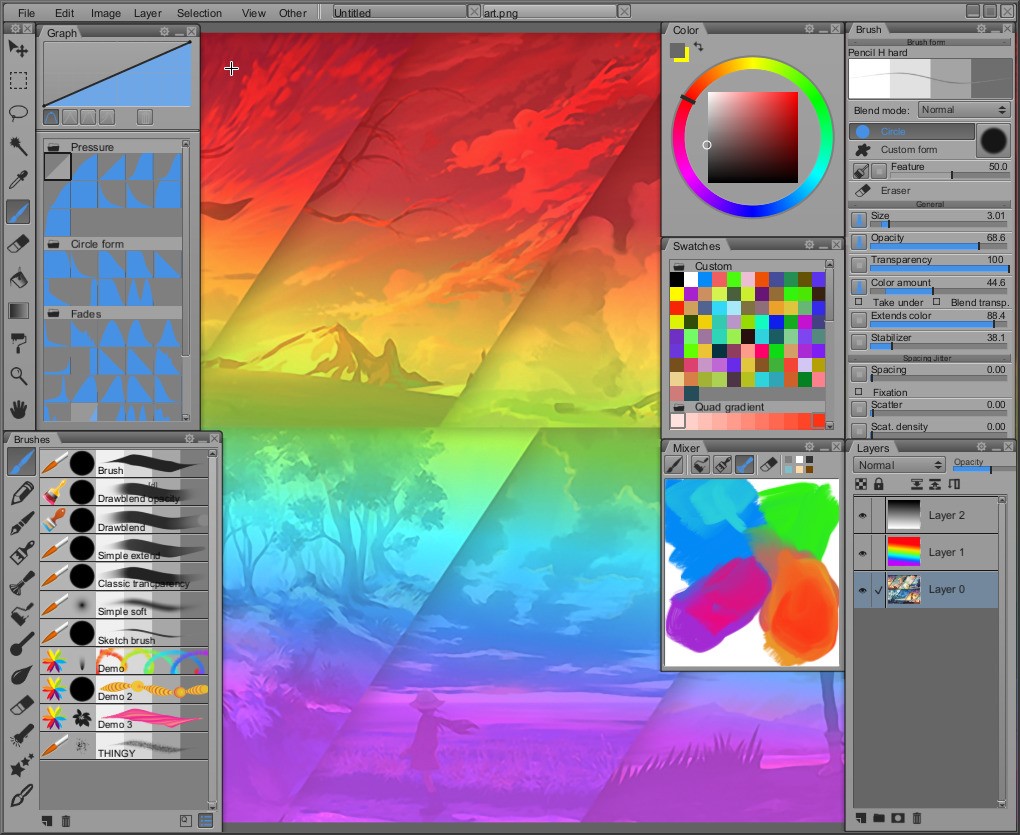Select the Eyedropper tool in left toolbar
The width and height of the screenshot is (1020, 835).
coord(18,179)
